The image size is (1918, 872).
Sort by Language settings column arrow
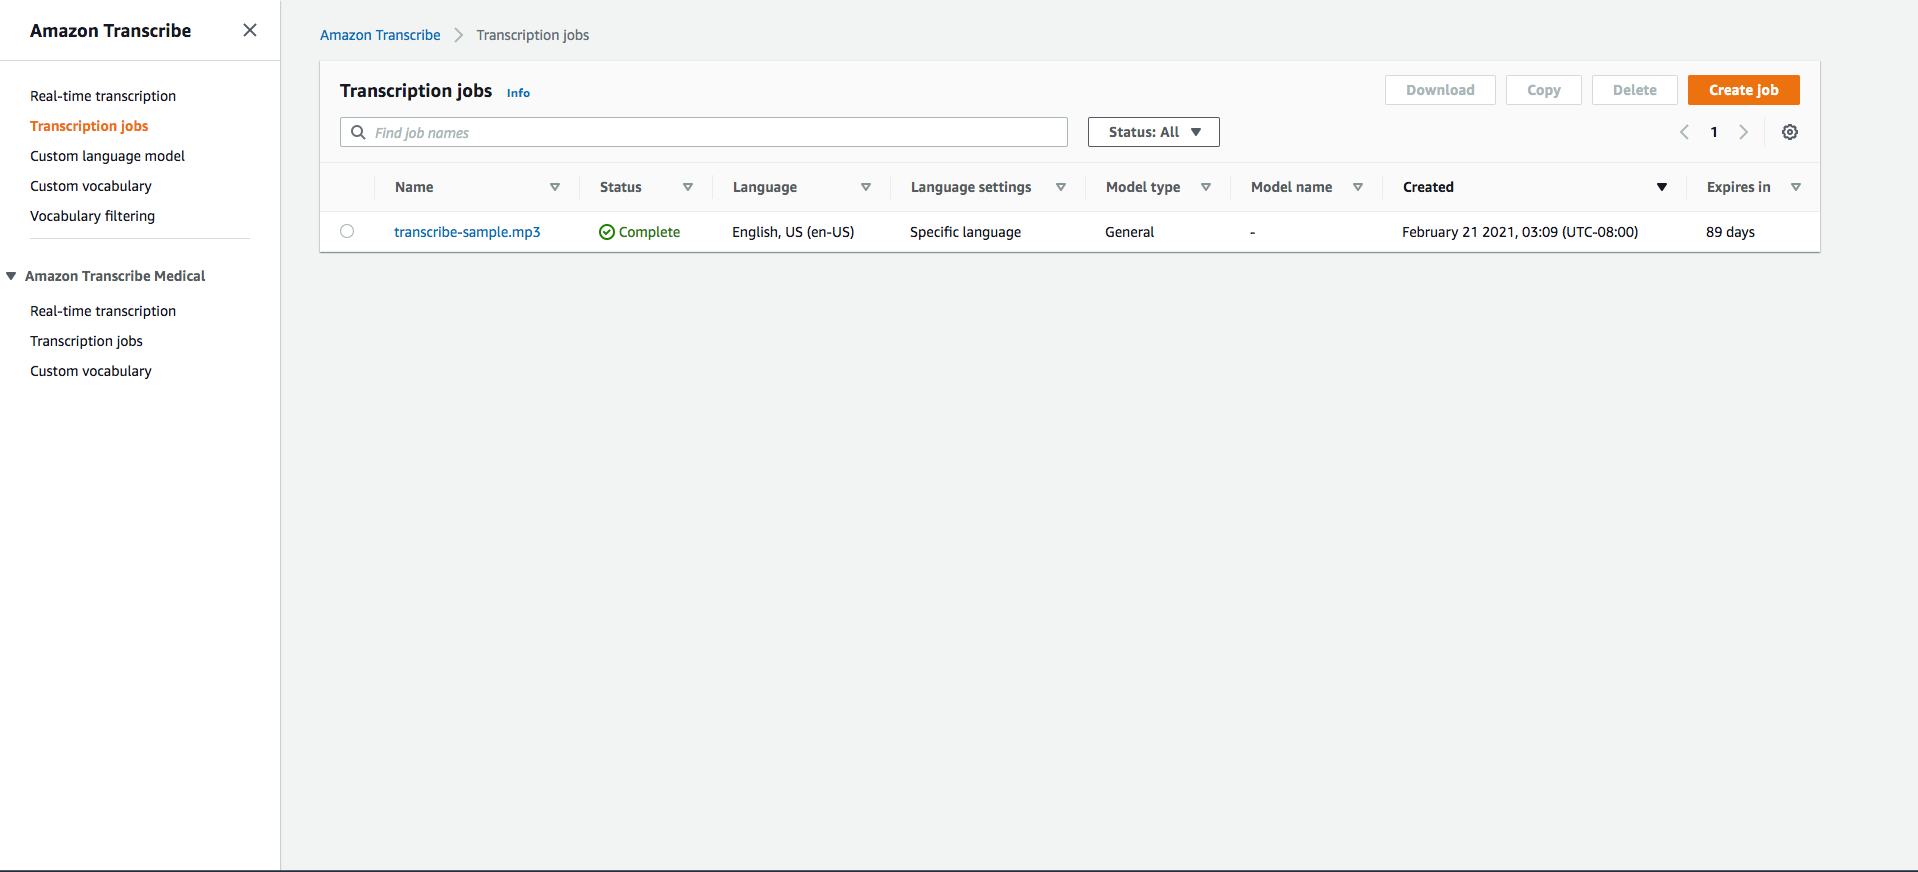pyautogui.click(x=1061, y=187)
